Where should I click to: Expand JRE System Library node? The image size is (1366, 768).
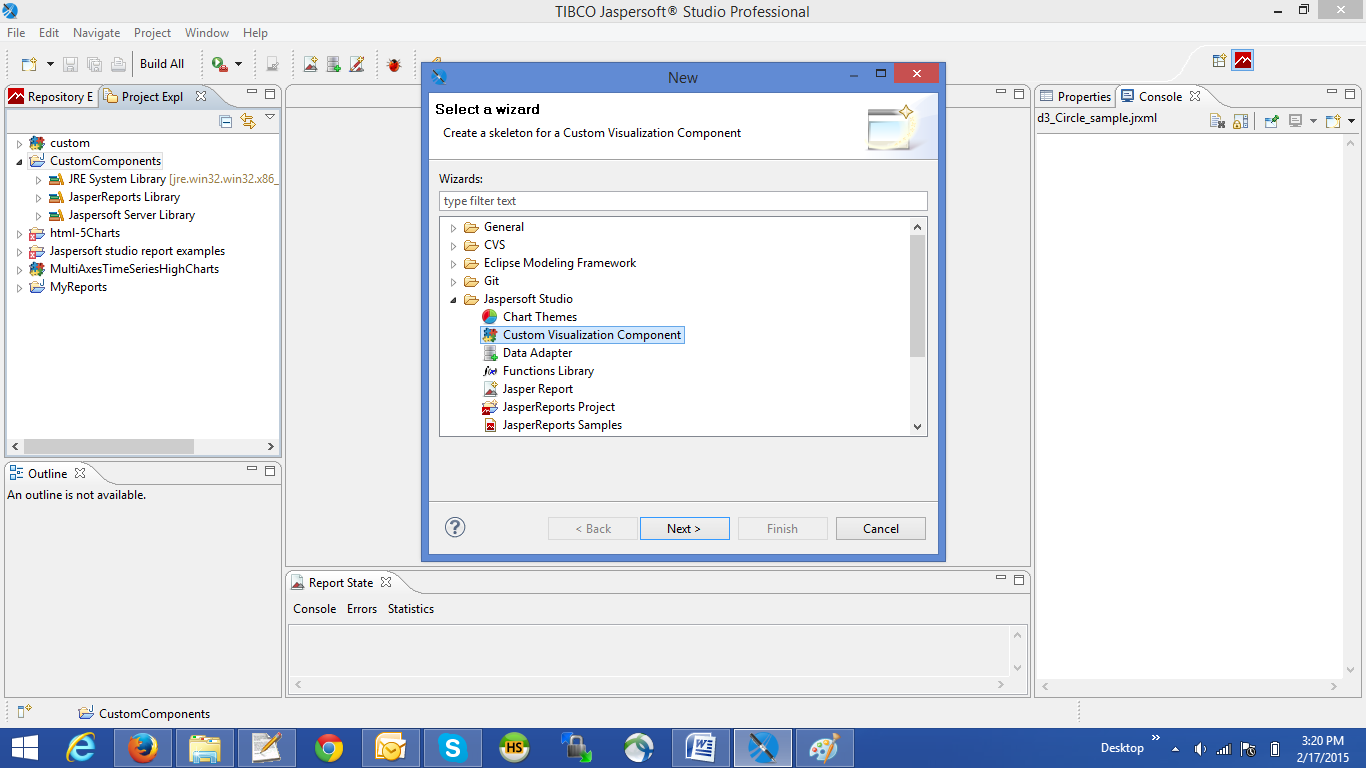(x=38, y=179)
